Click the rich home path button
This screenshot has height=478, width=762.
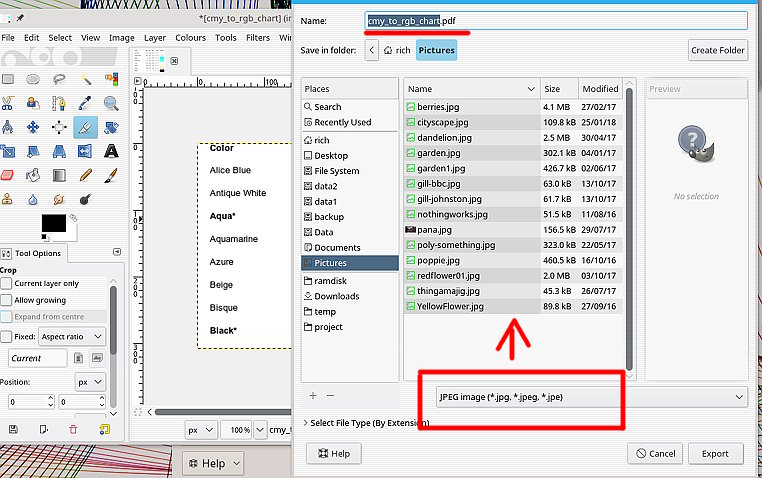(397, 50)
